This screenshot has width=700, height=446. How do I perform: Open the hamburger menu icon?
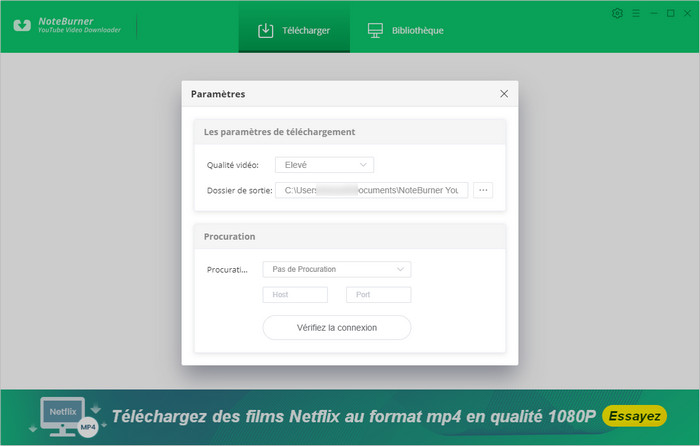coord(636,13)
